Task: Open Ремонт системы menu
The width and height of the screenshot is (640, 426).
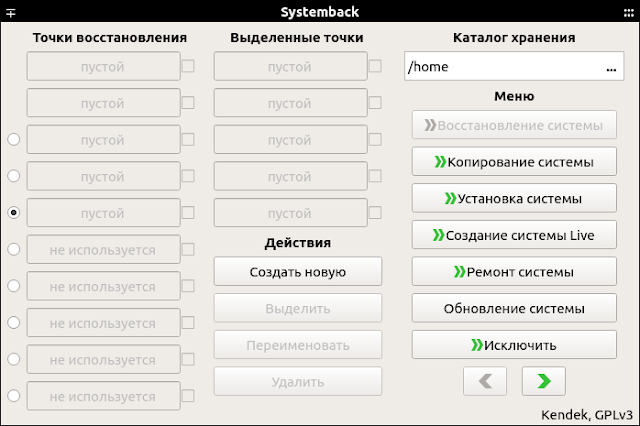Action: coord(514,272)
